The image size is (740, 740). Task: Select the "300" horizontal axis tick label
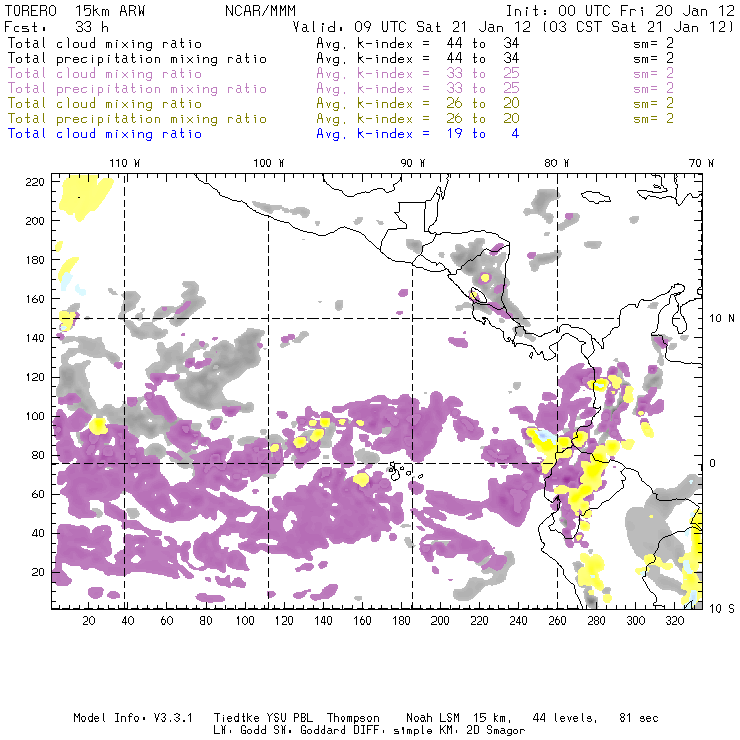[x=636, y=621]
